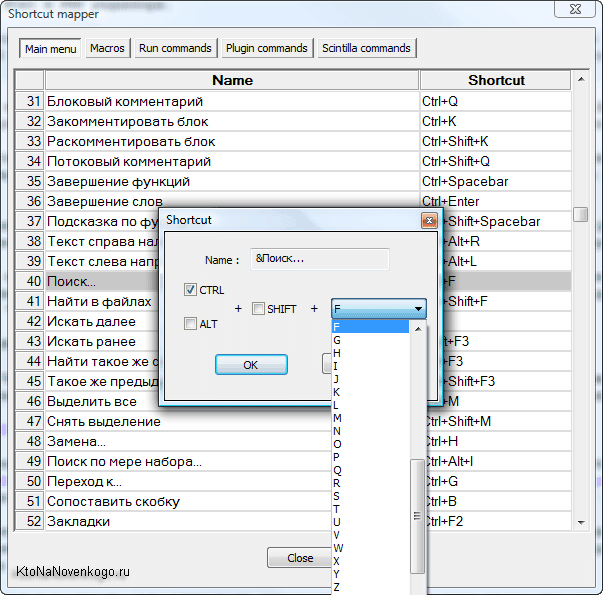Pick key S from the key list
The width and height of the screenshot is (603, 595).
370,496
